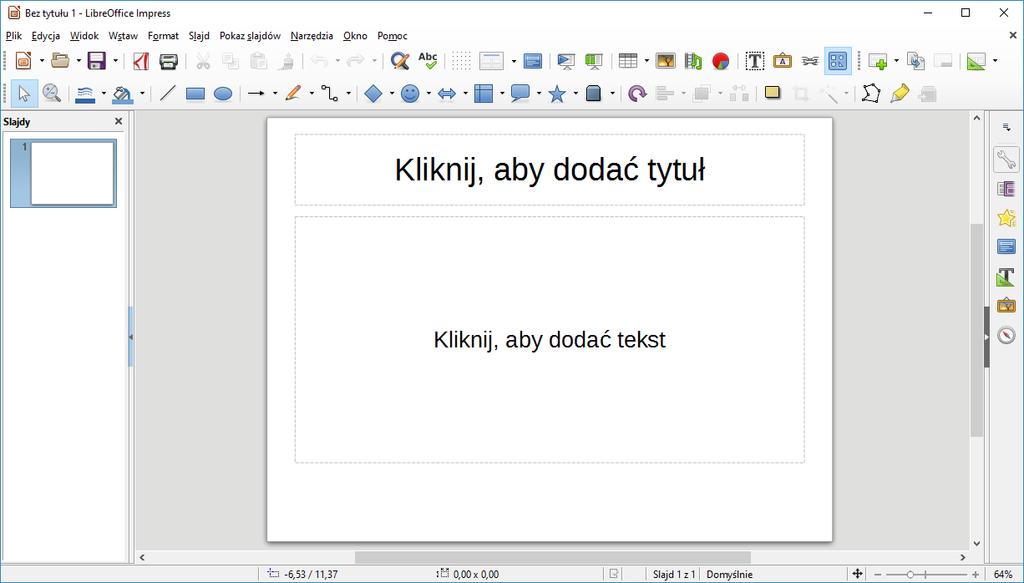Screen dimensions: 1024x583
Task: Activate the Select arrow tool
Action: coord(24,94)
